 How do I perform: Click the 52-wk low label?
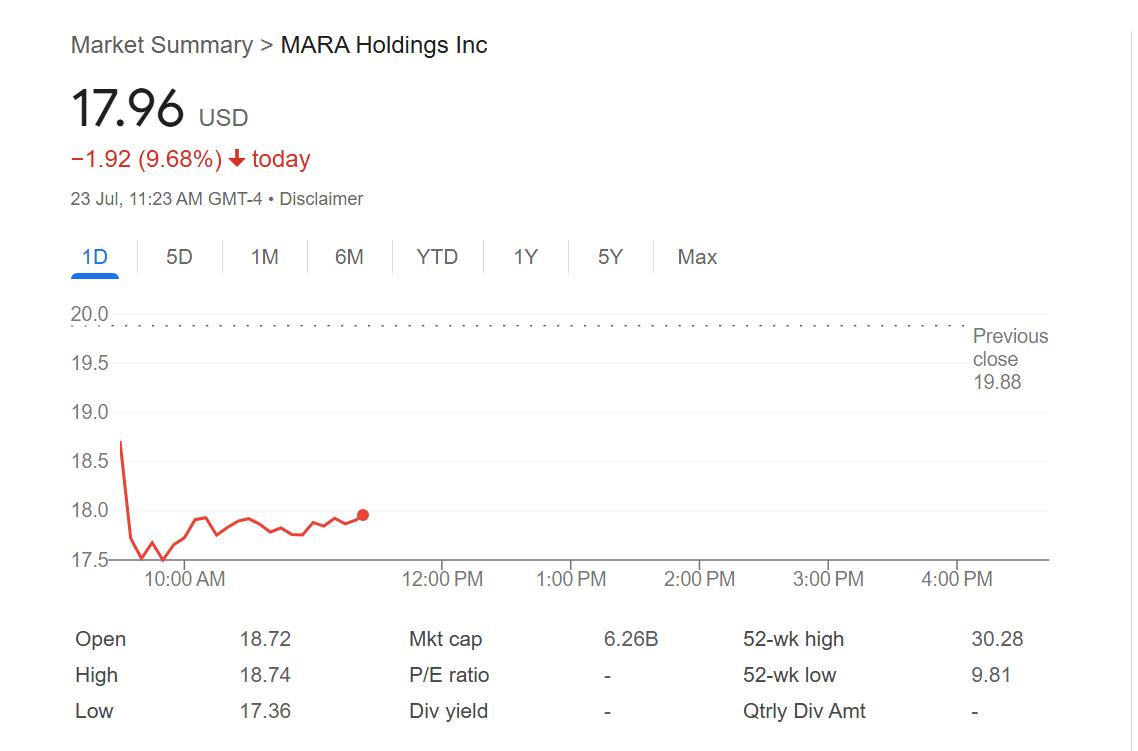click(790, 675)
